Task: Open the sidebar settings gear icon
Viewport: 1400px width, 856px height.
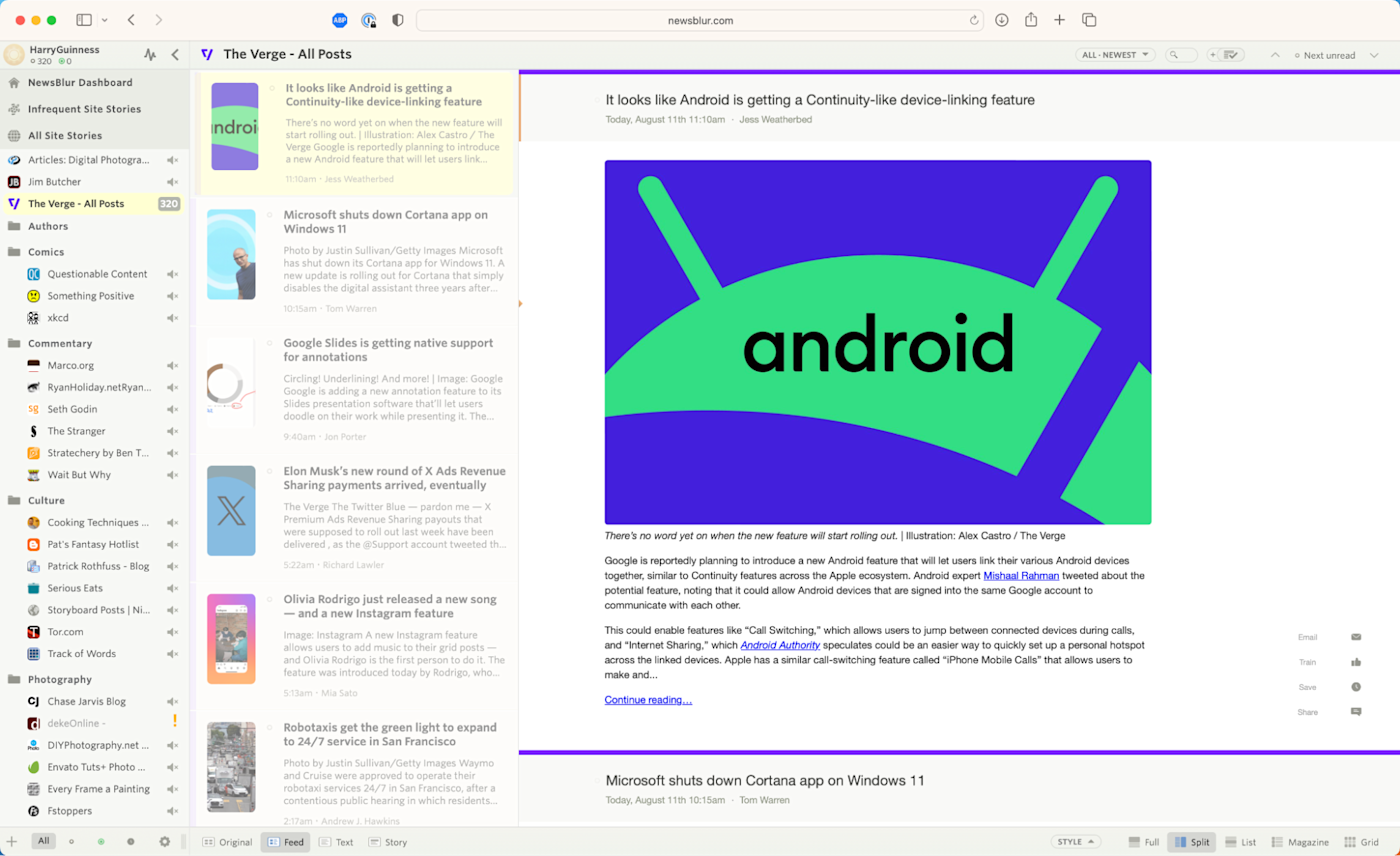Action: (165, 842)
